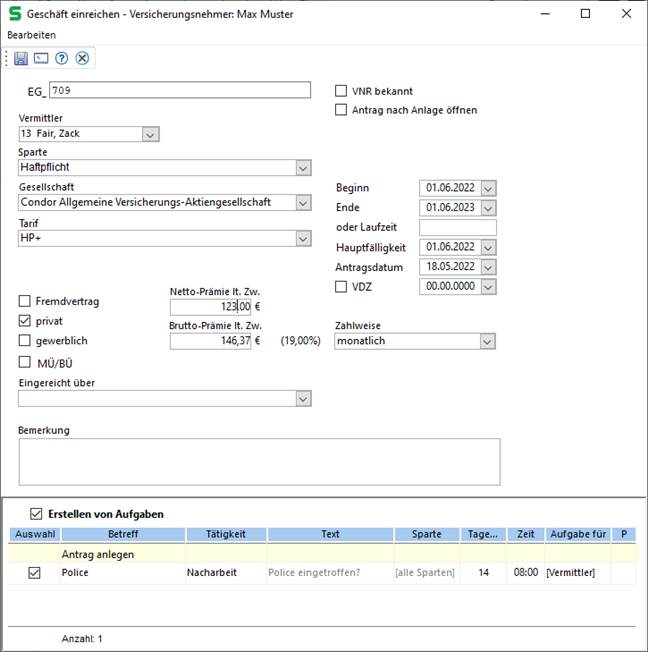Image resolution: width=648 pixels, height=652 pixels.
Task: Check Antrag nach Anlage öffnen
Action: tap(341, 110)
